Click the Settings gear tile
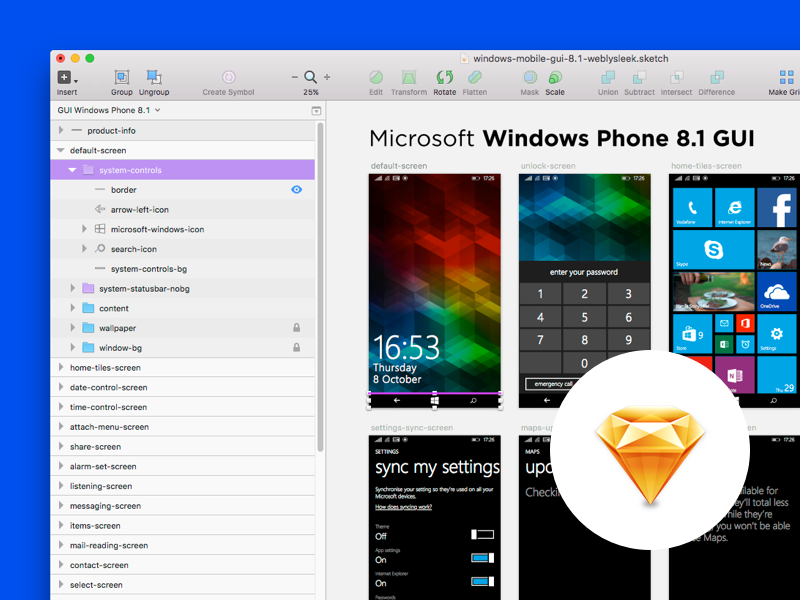Image resolution: width=800 pixels, height=600 pixels. 777,334
